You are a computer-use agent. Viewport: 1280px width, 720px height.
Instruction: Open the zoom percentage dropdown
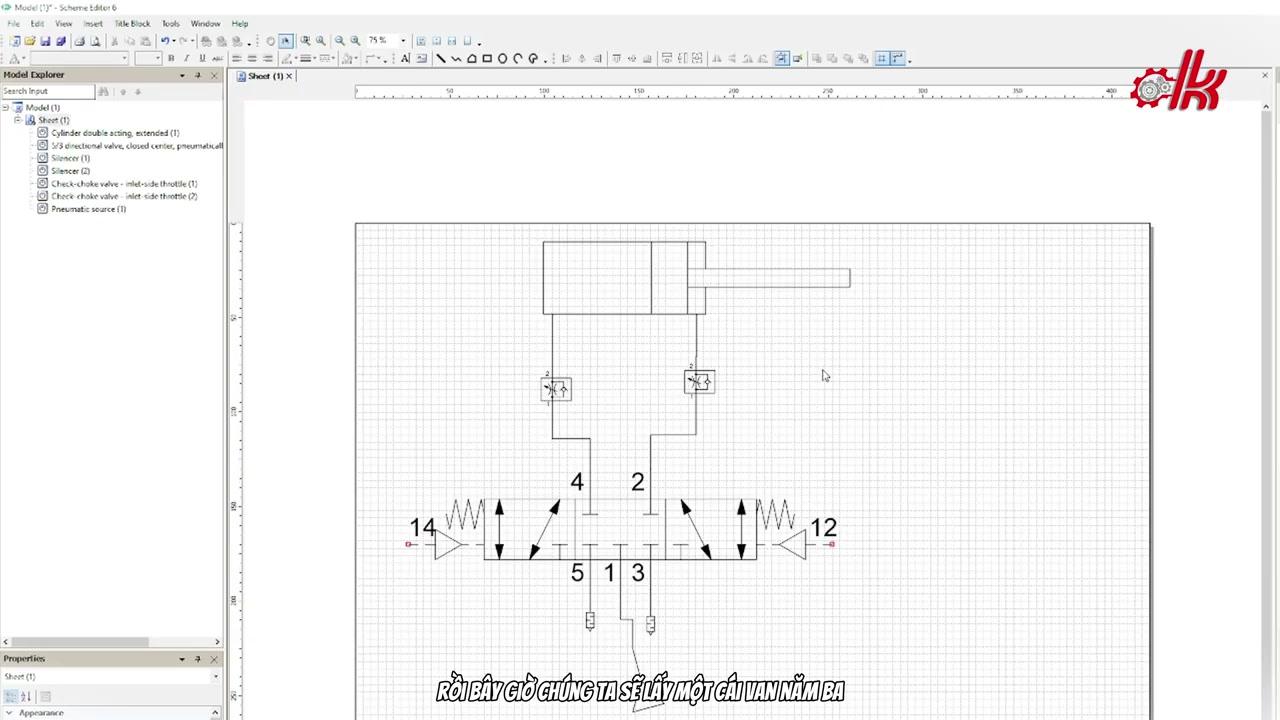pyautogui.click(x=403, y=41)
